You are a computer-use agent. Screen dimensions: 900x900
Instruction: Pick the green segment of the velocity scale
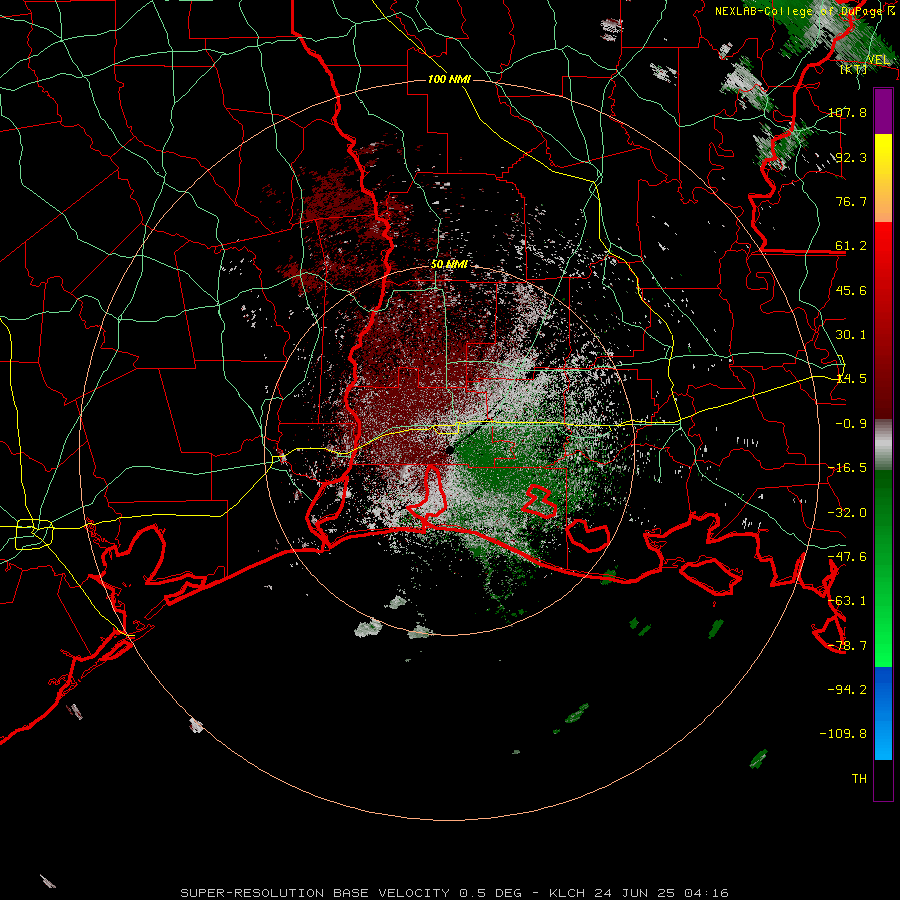pos(883,568)
